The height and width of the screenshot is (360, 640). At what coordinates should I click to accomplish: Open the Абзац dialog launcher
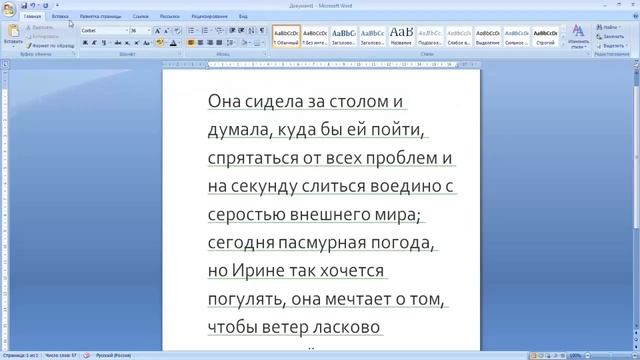click(265, 54)
